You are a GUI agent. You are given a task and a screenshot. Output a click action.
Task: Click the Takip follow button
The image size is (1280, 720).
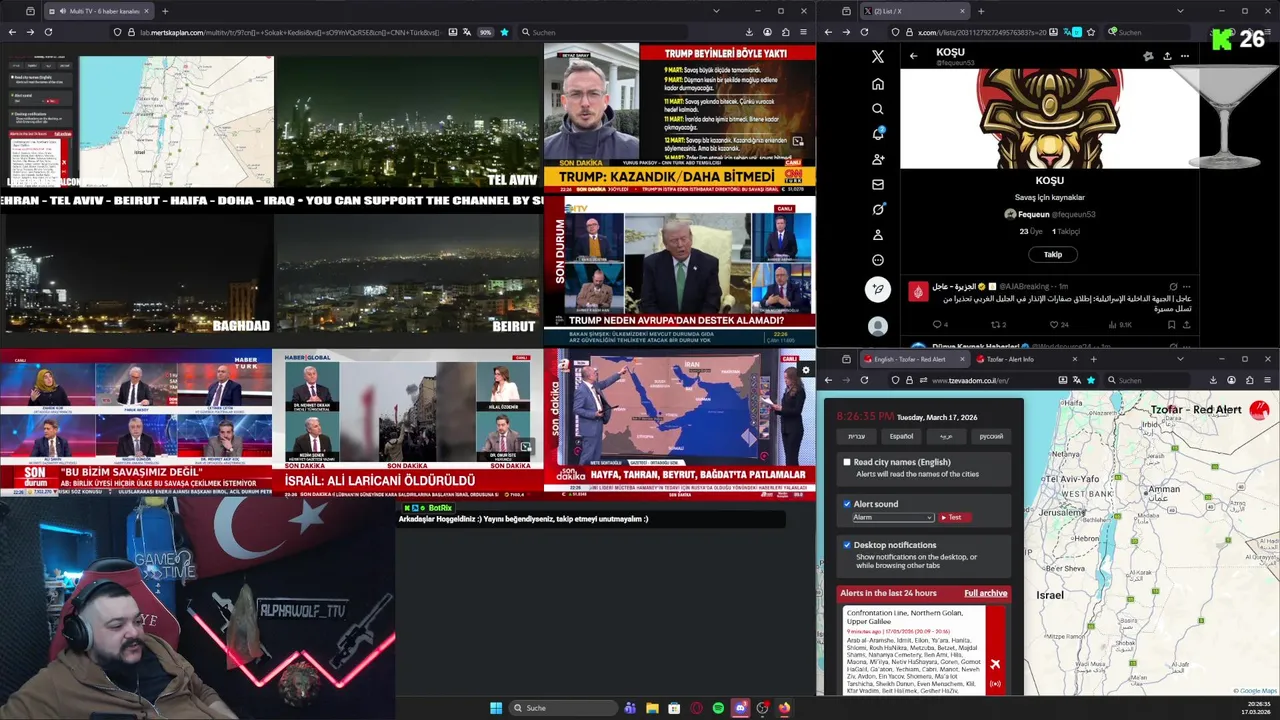pyautogui.click(x=1053, y=254)
